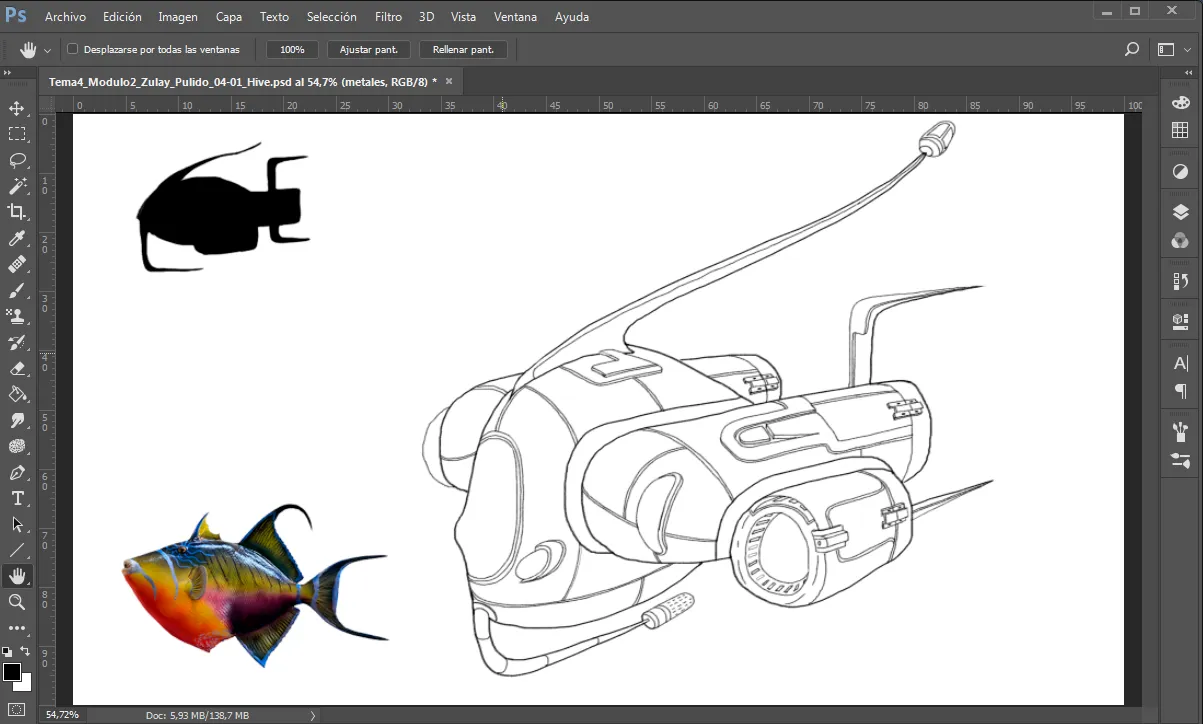Open the Ventana menu
This screenshot has height=724, width=1203.
pyautogui.click(x=515, y=17)
